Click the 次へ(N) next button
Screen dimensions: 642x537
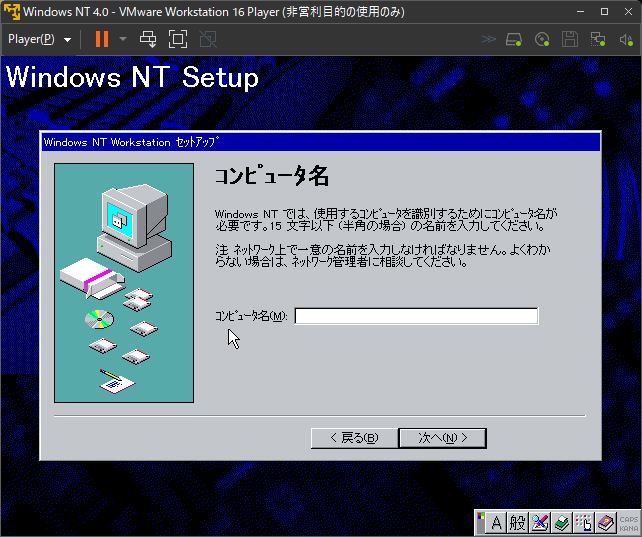(x=443, y=438)
